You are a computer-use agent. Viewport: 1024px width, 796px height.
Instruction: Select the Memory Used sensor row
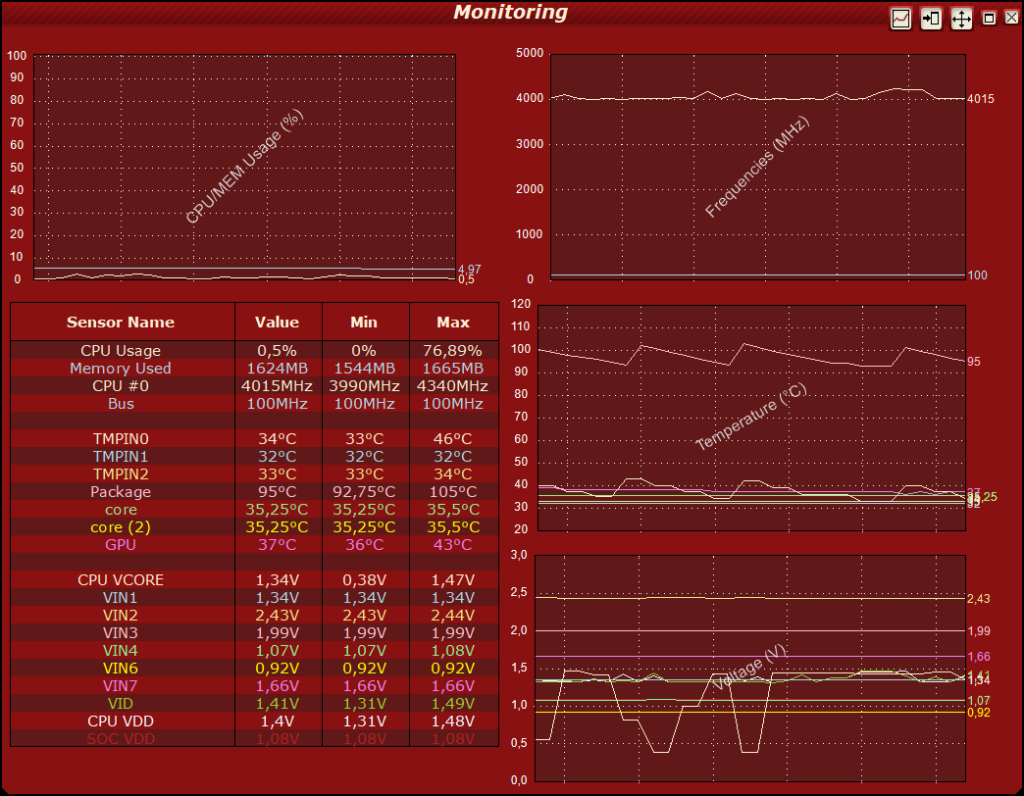coord(255,368)
